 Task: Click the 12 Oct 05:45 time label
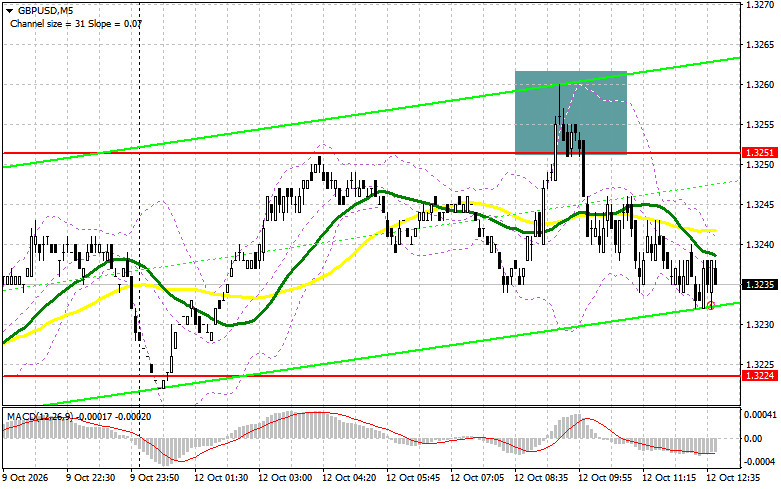[413, 478]
